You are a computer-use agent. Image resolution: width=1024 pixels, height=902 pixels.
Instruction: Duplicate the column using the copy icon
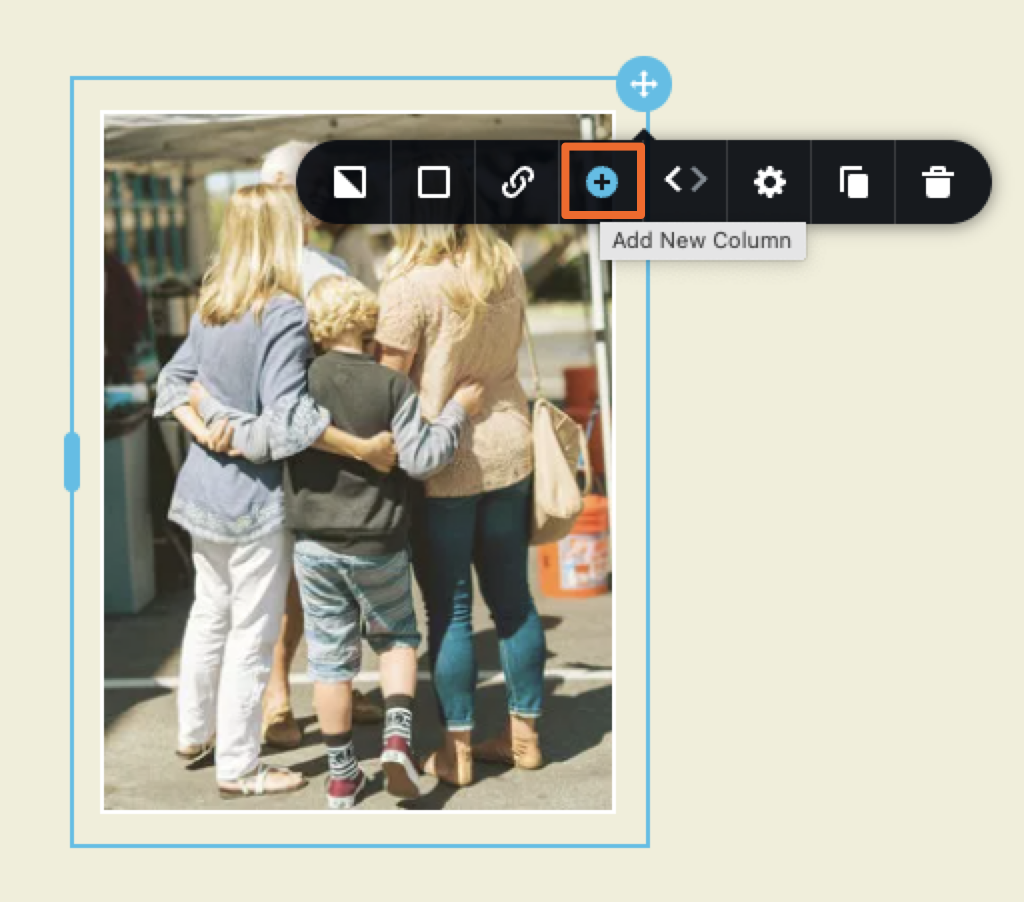click(853, 182)
